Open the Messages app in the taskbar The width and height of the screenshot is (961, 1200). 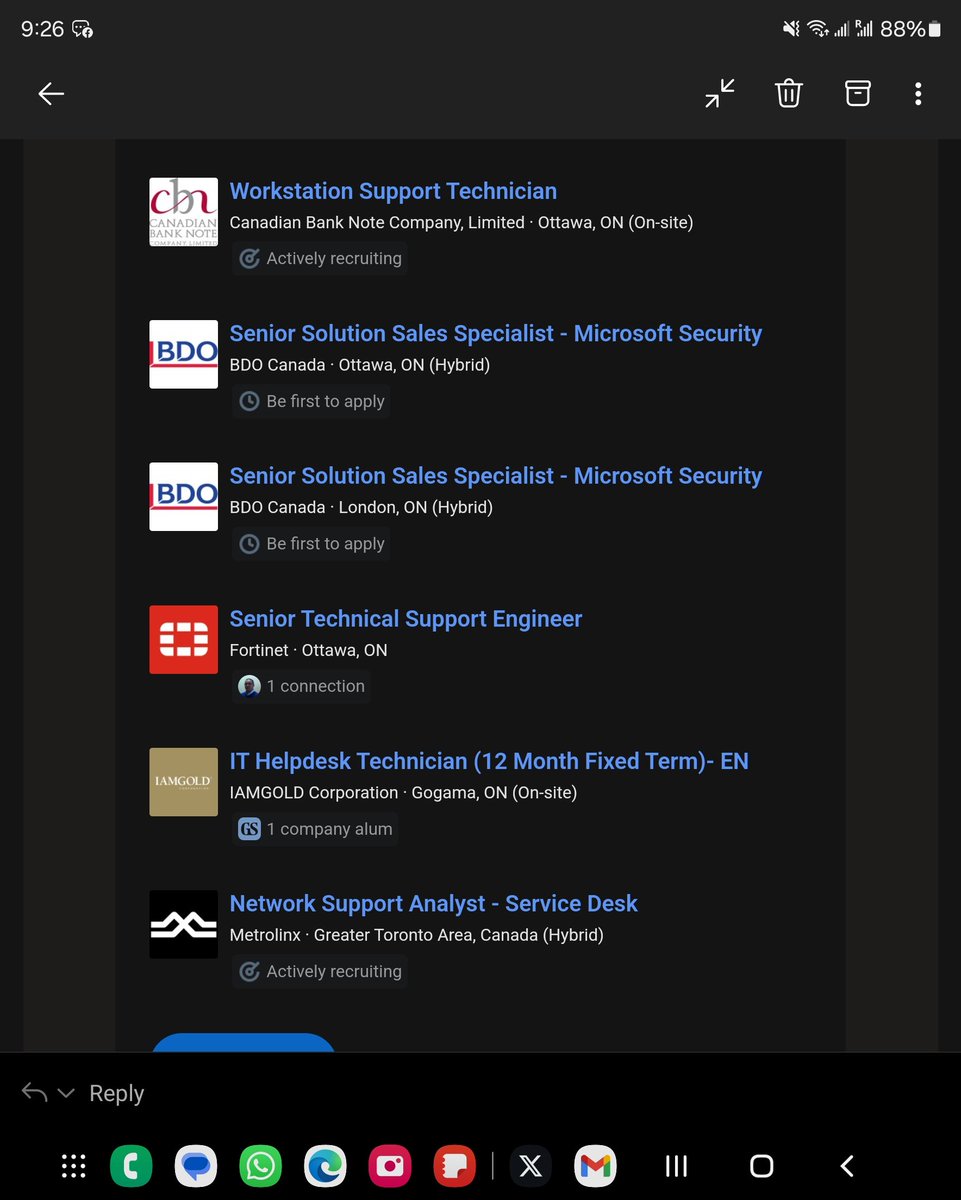coord(196,1166)
